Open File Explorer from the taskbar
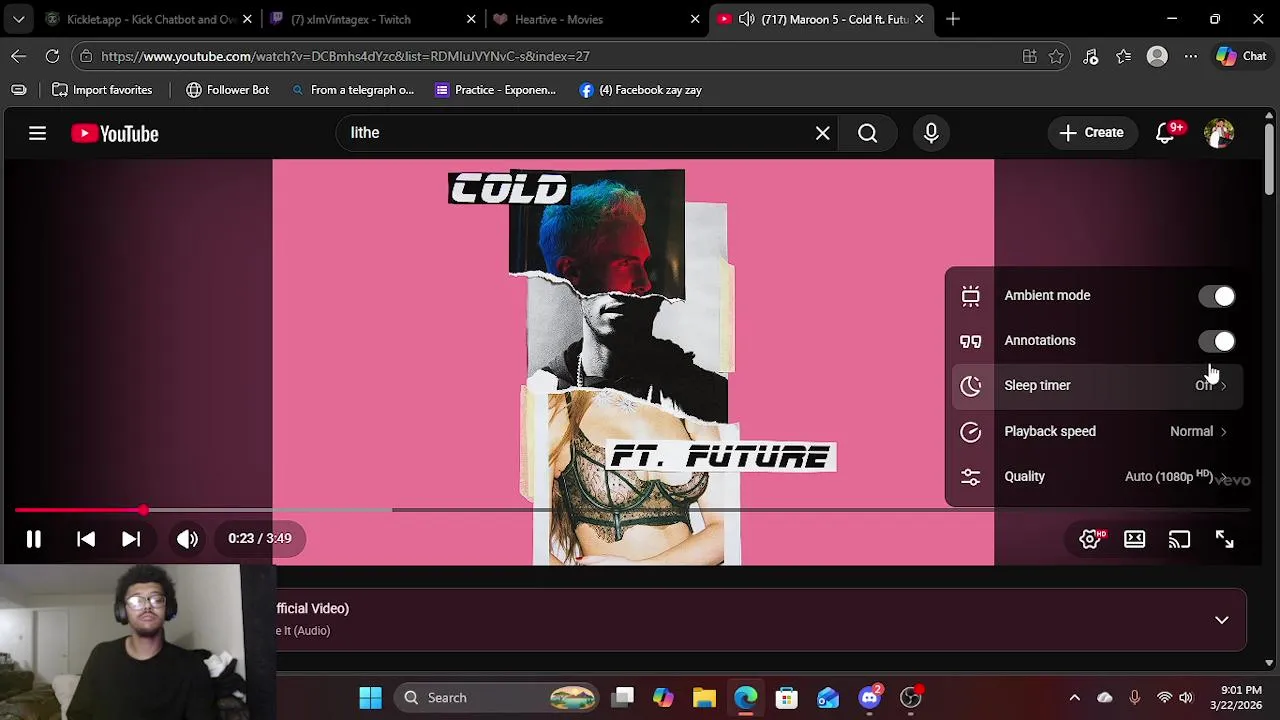Image resolution: width=1280 pixels, height=720 pixels. [704, 698]
